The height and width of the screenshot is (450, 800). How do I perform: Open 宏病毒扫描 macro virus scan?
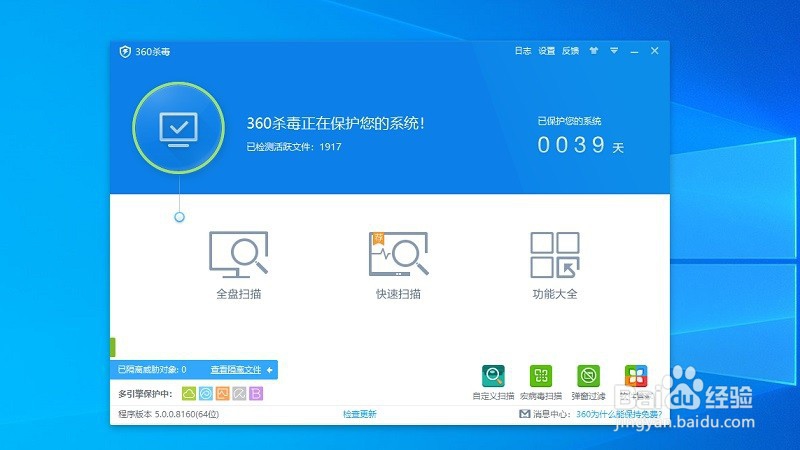point(541,382)
